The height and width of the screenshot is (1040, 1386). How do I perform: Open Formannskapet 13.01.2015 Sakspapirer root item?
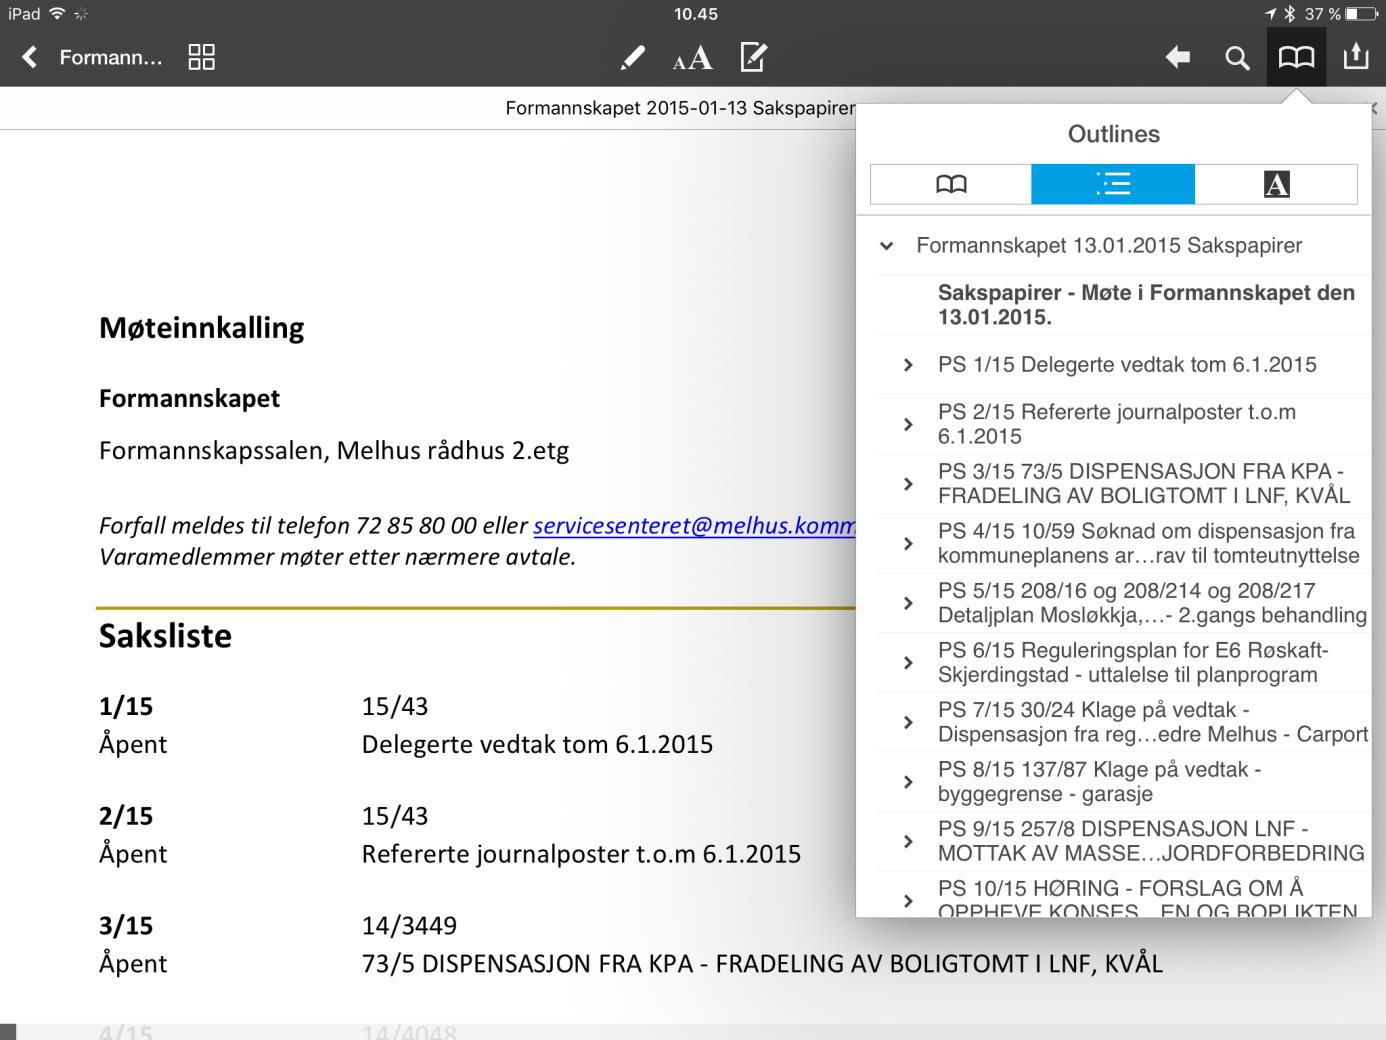pos(1109,246)
